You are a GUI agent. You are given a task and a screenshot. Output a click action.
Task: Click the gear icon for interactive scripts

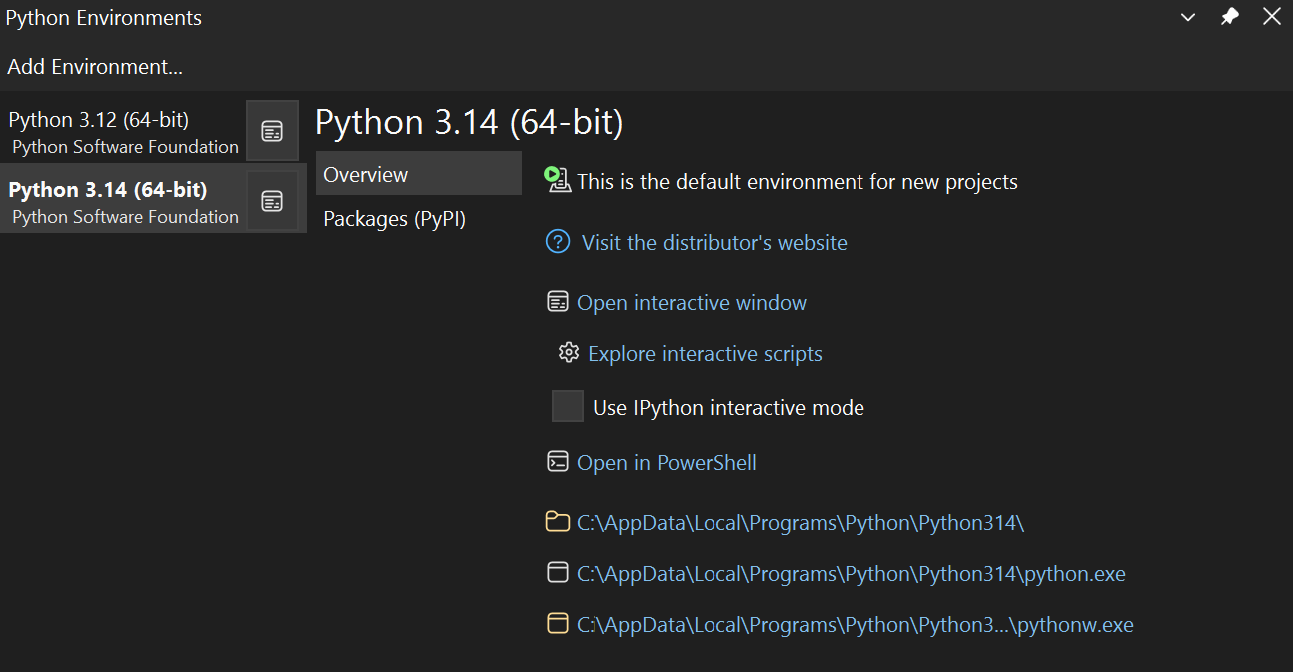568,352
